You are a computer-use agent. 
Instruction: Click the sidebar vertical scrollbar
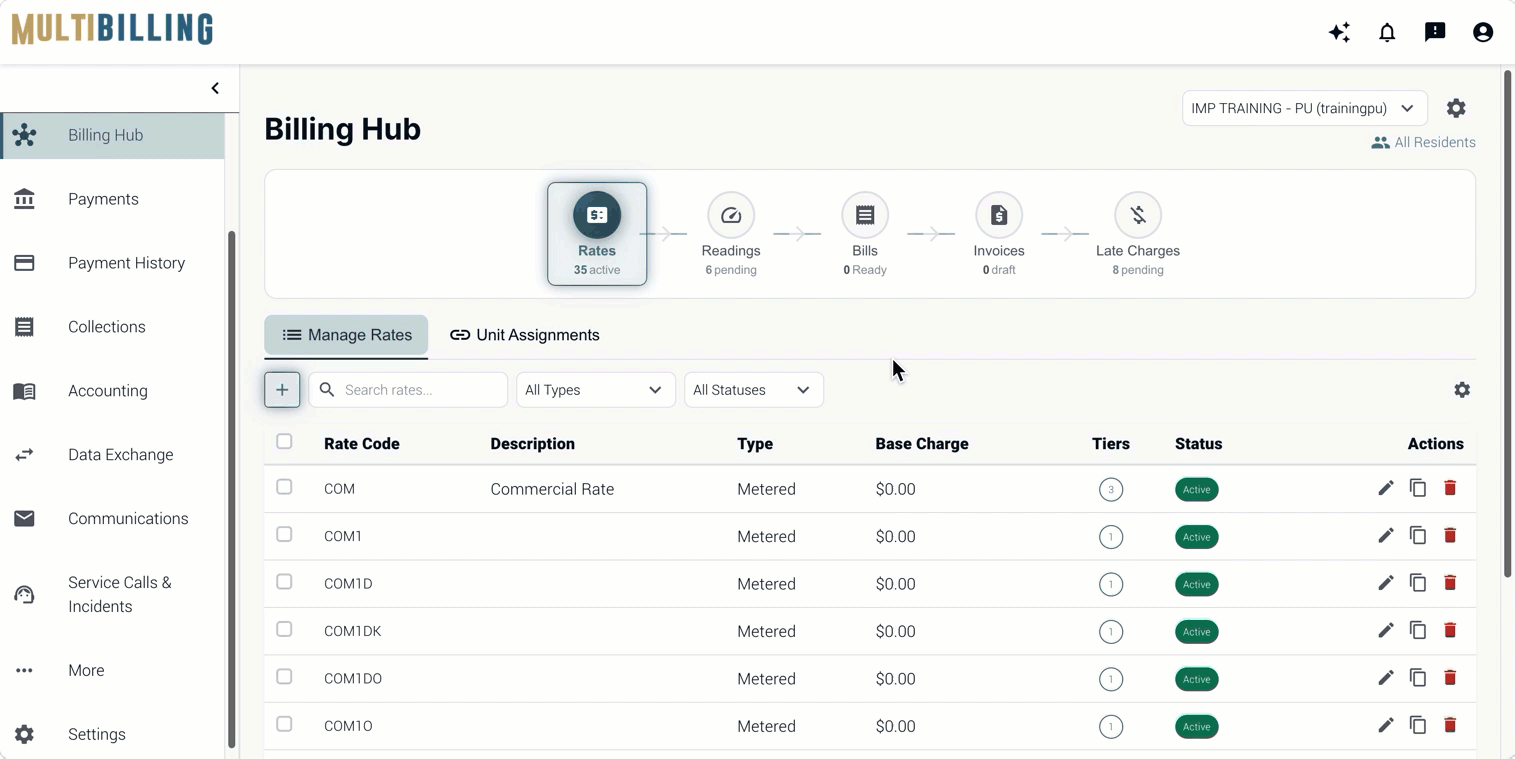[232, 490]
